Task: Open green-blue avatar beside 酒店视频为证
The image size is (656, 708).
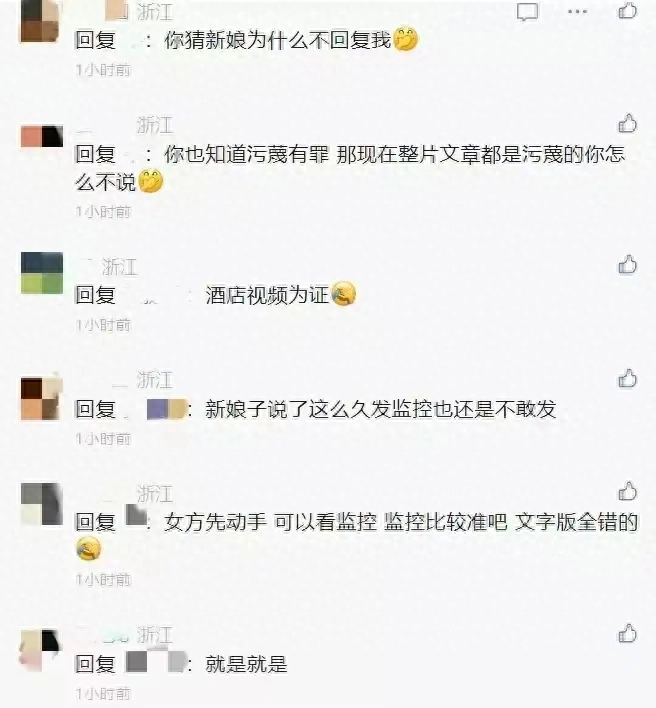Action: click(x=42, y=273)
